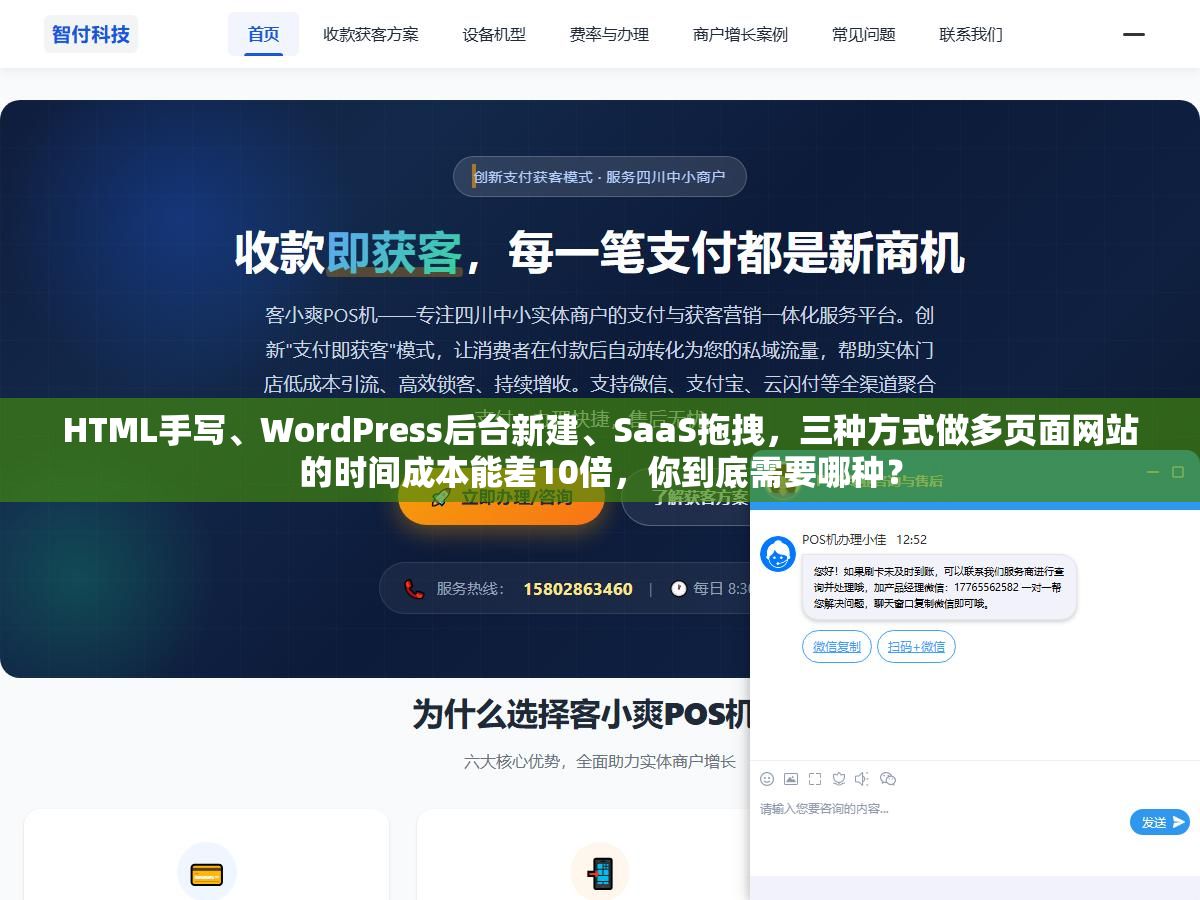Open 联系我们 menu item
1200x900 pixels.
[971, 34]
